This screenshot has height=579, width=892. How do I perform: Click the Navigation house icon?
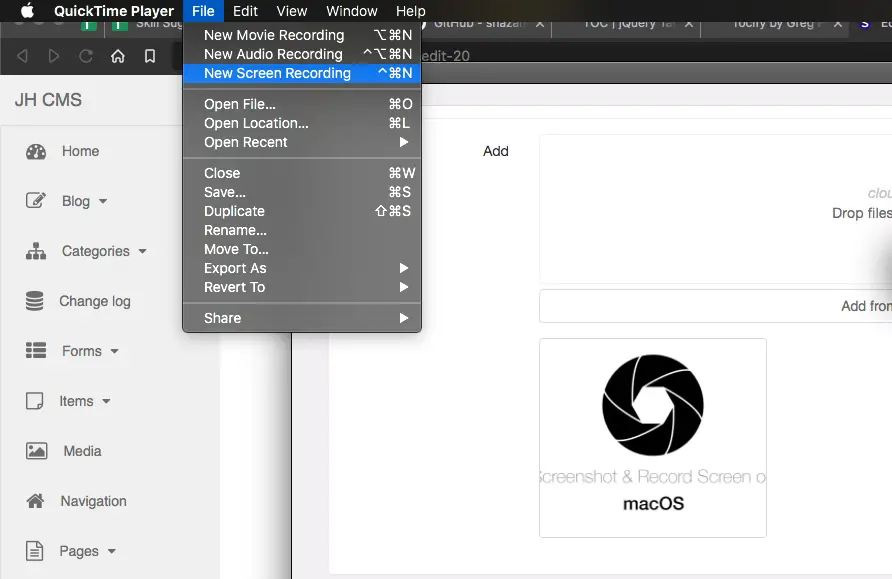(x=35, y=501)
